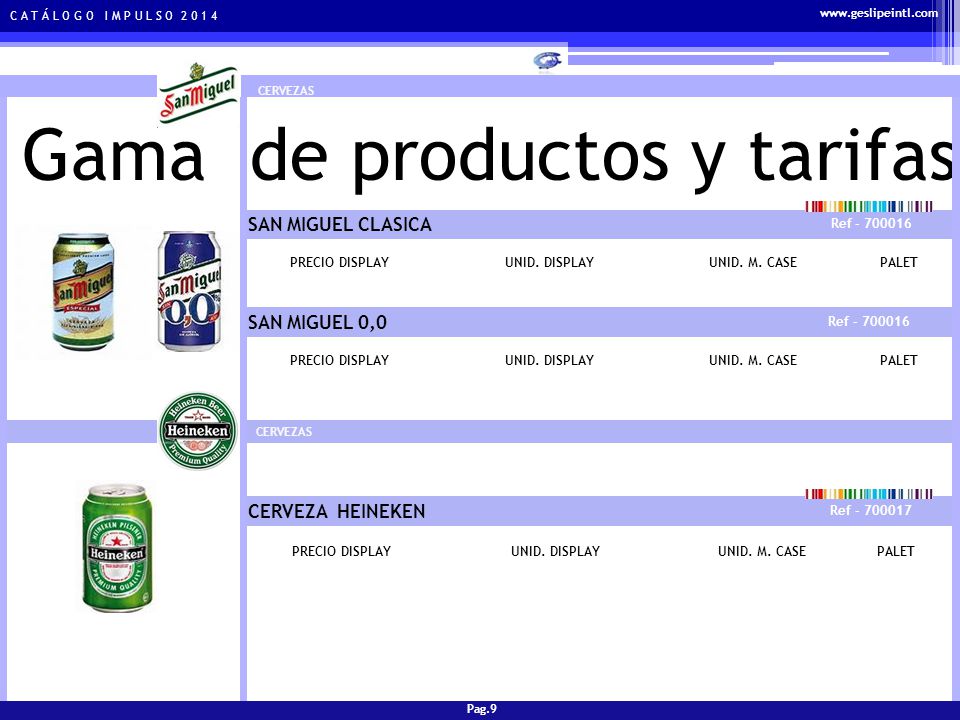This screenshot has height=720, width=960.
Task: Click Ref - 700016 in San Miguel 0,0 row
Action: click(x=868, y=321)
